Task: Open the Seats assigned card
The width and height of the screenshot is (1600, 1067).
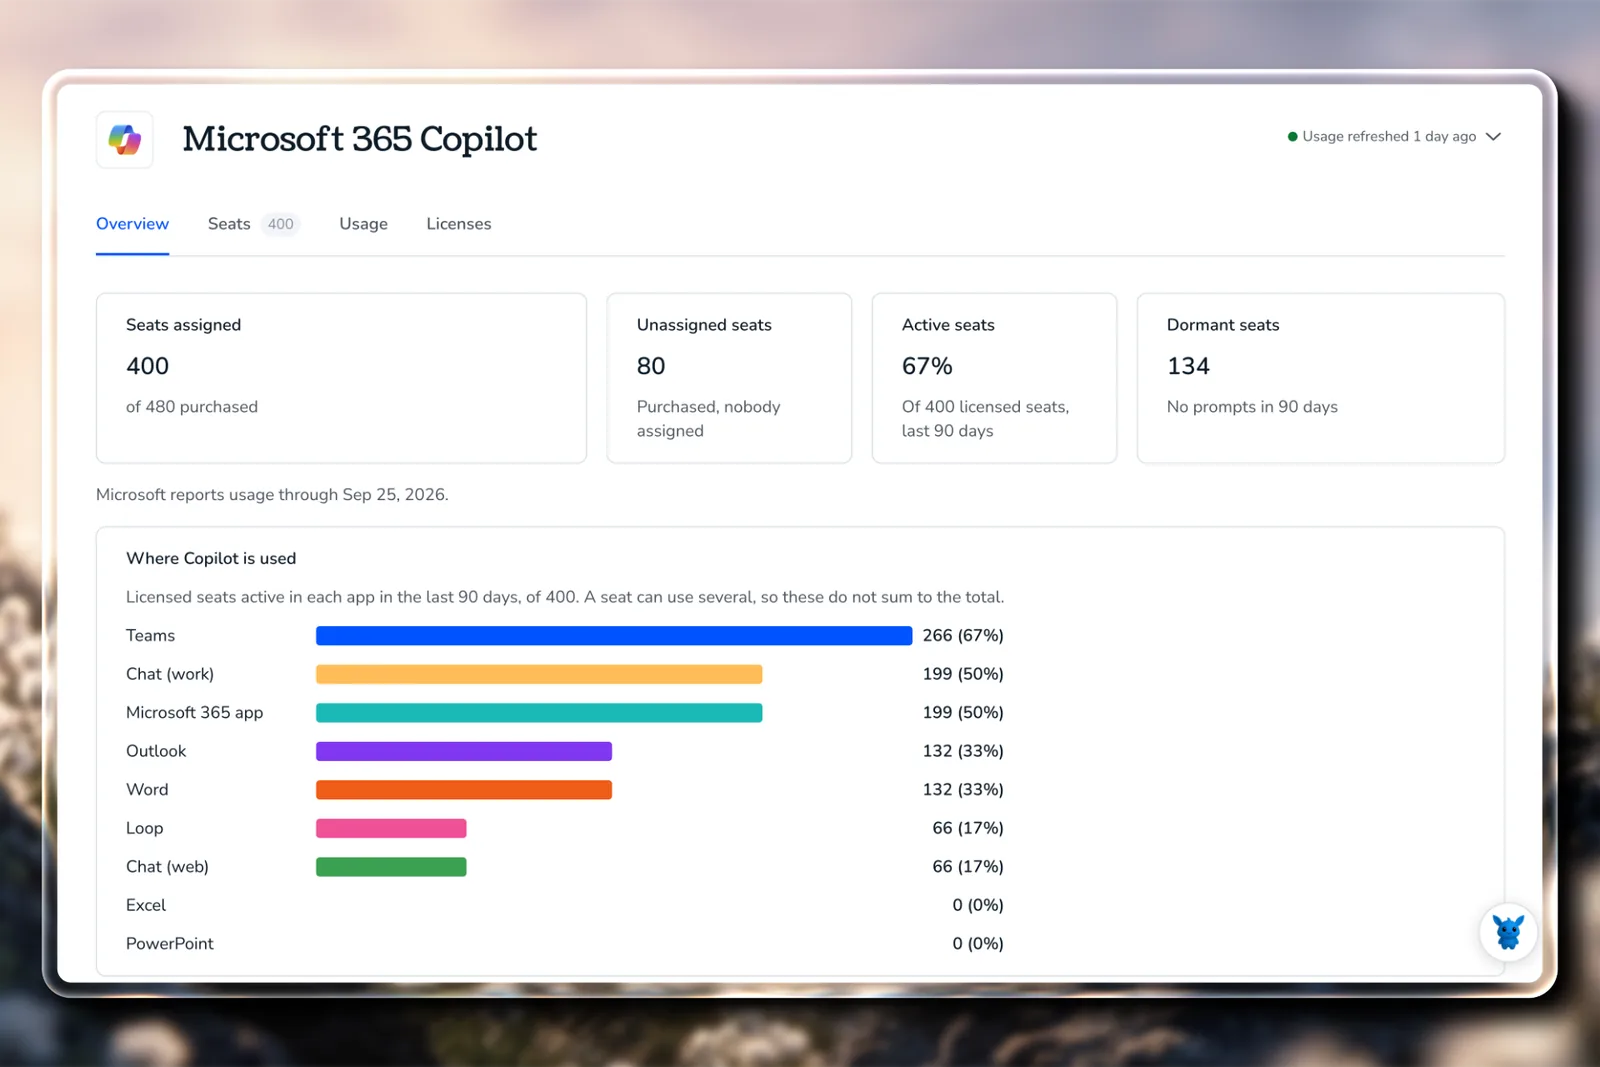Action: (x=341, y=378)
